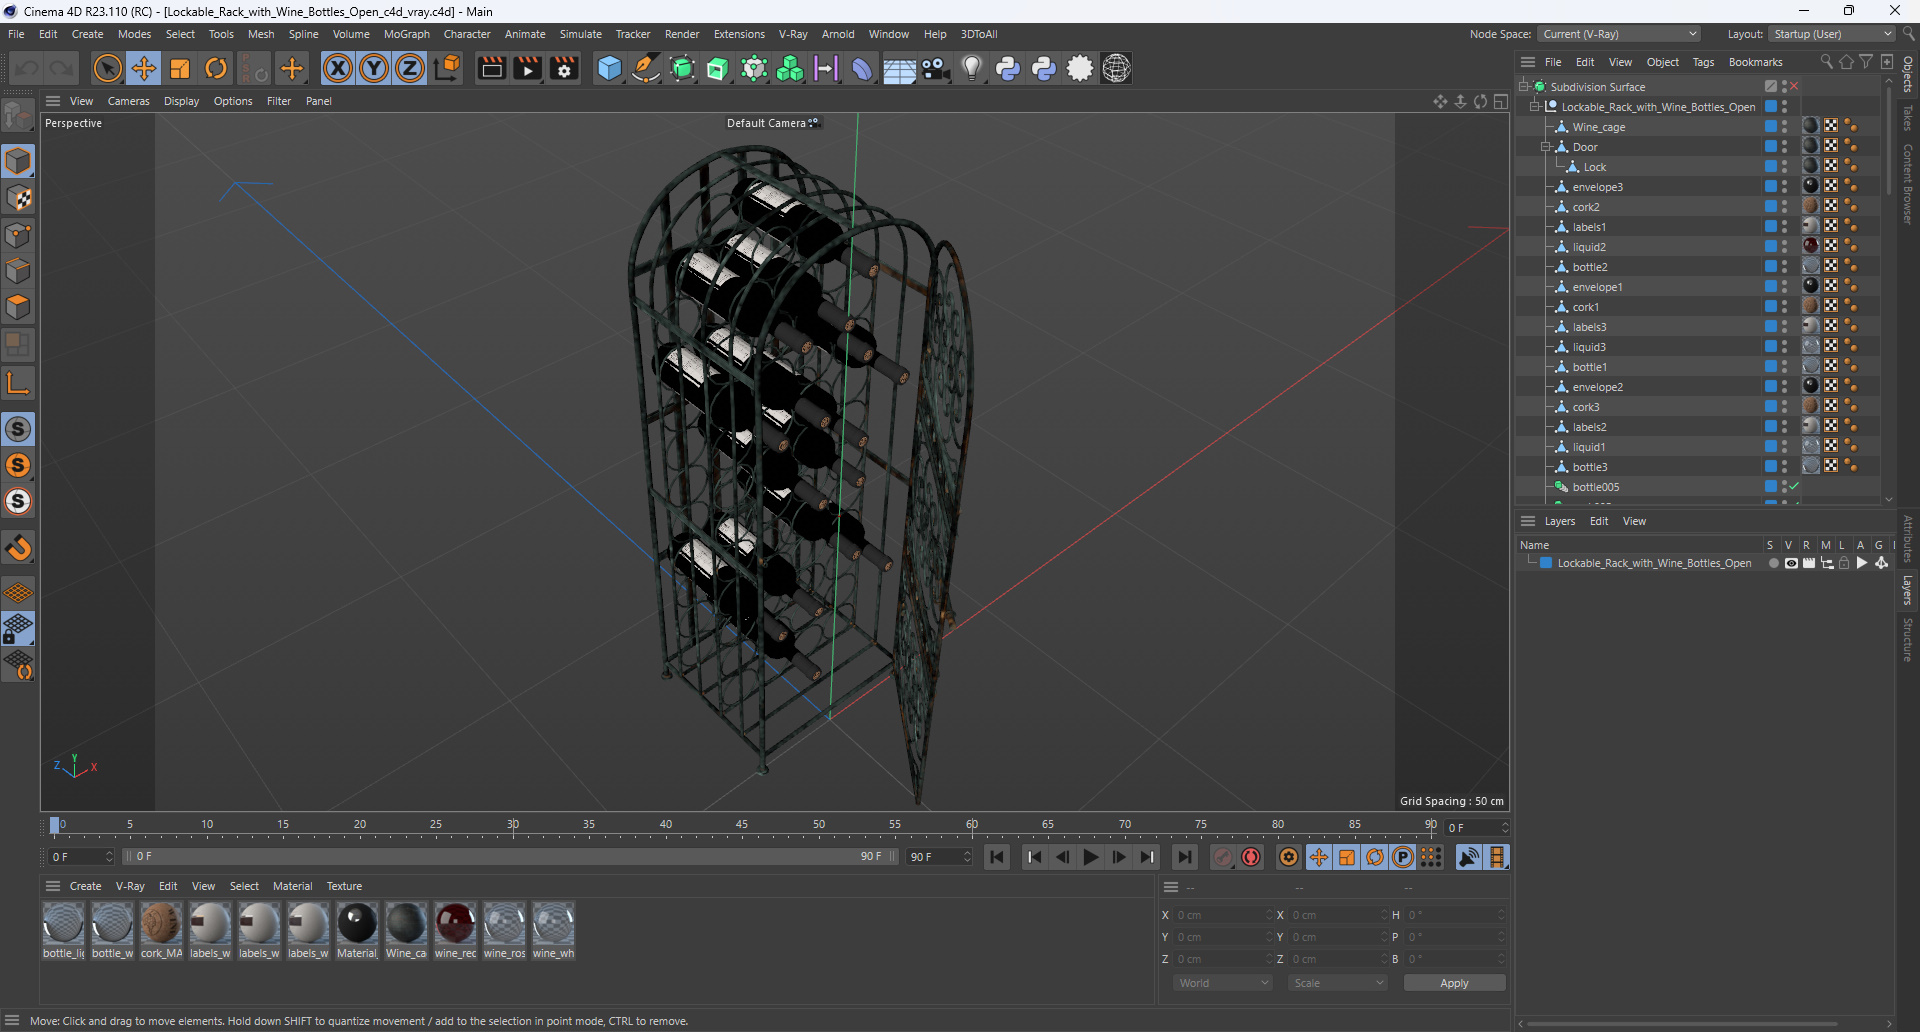Open the Layers panel hamburger menu

coord(1528,521)
